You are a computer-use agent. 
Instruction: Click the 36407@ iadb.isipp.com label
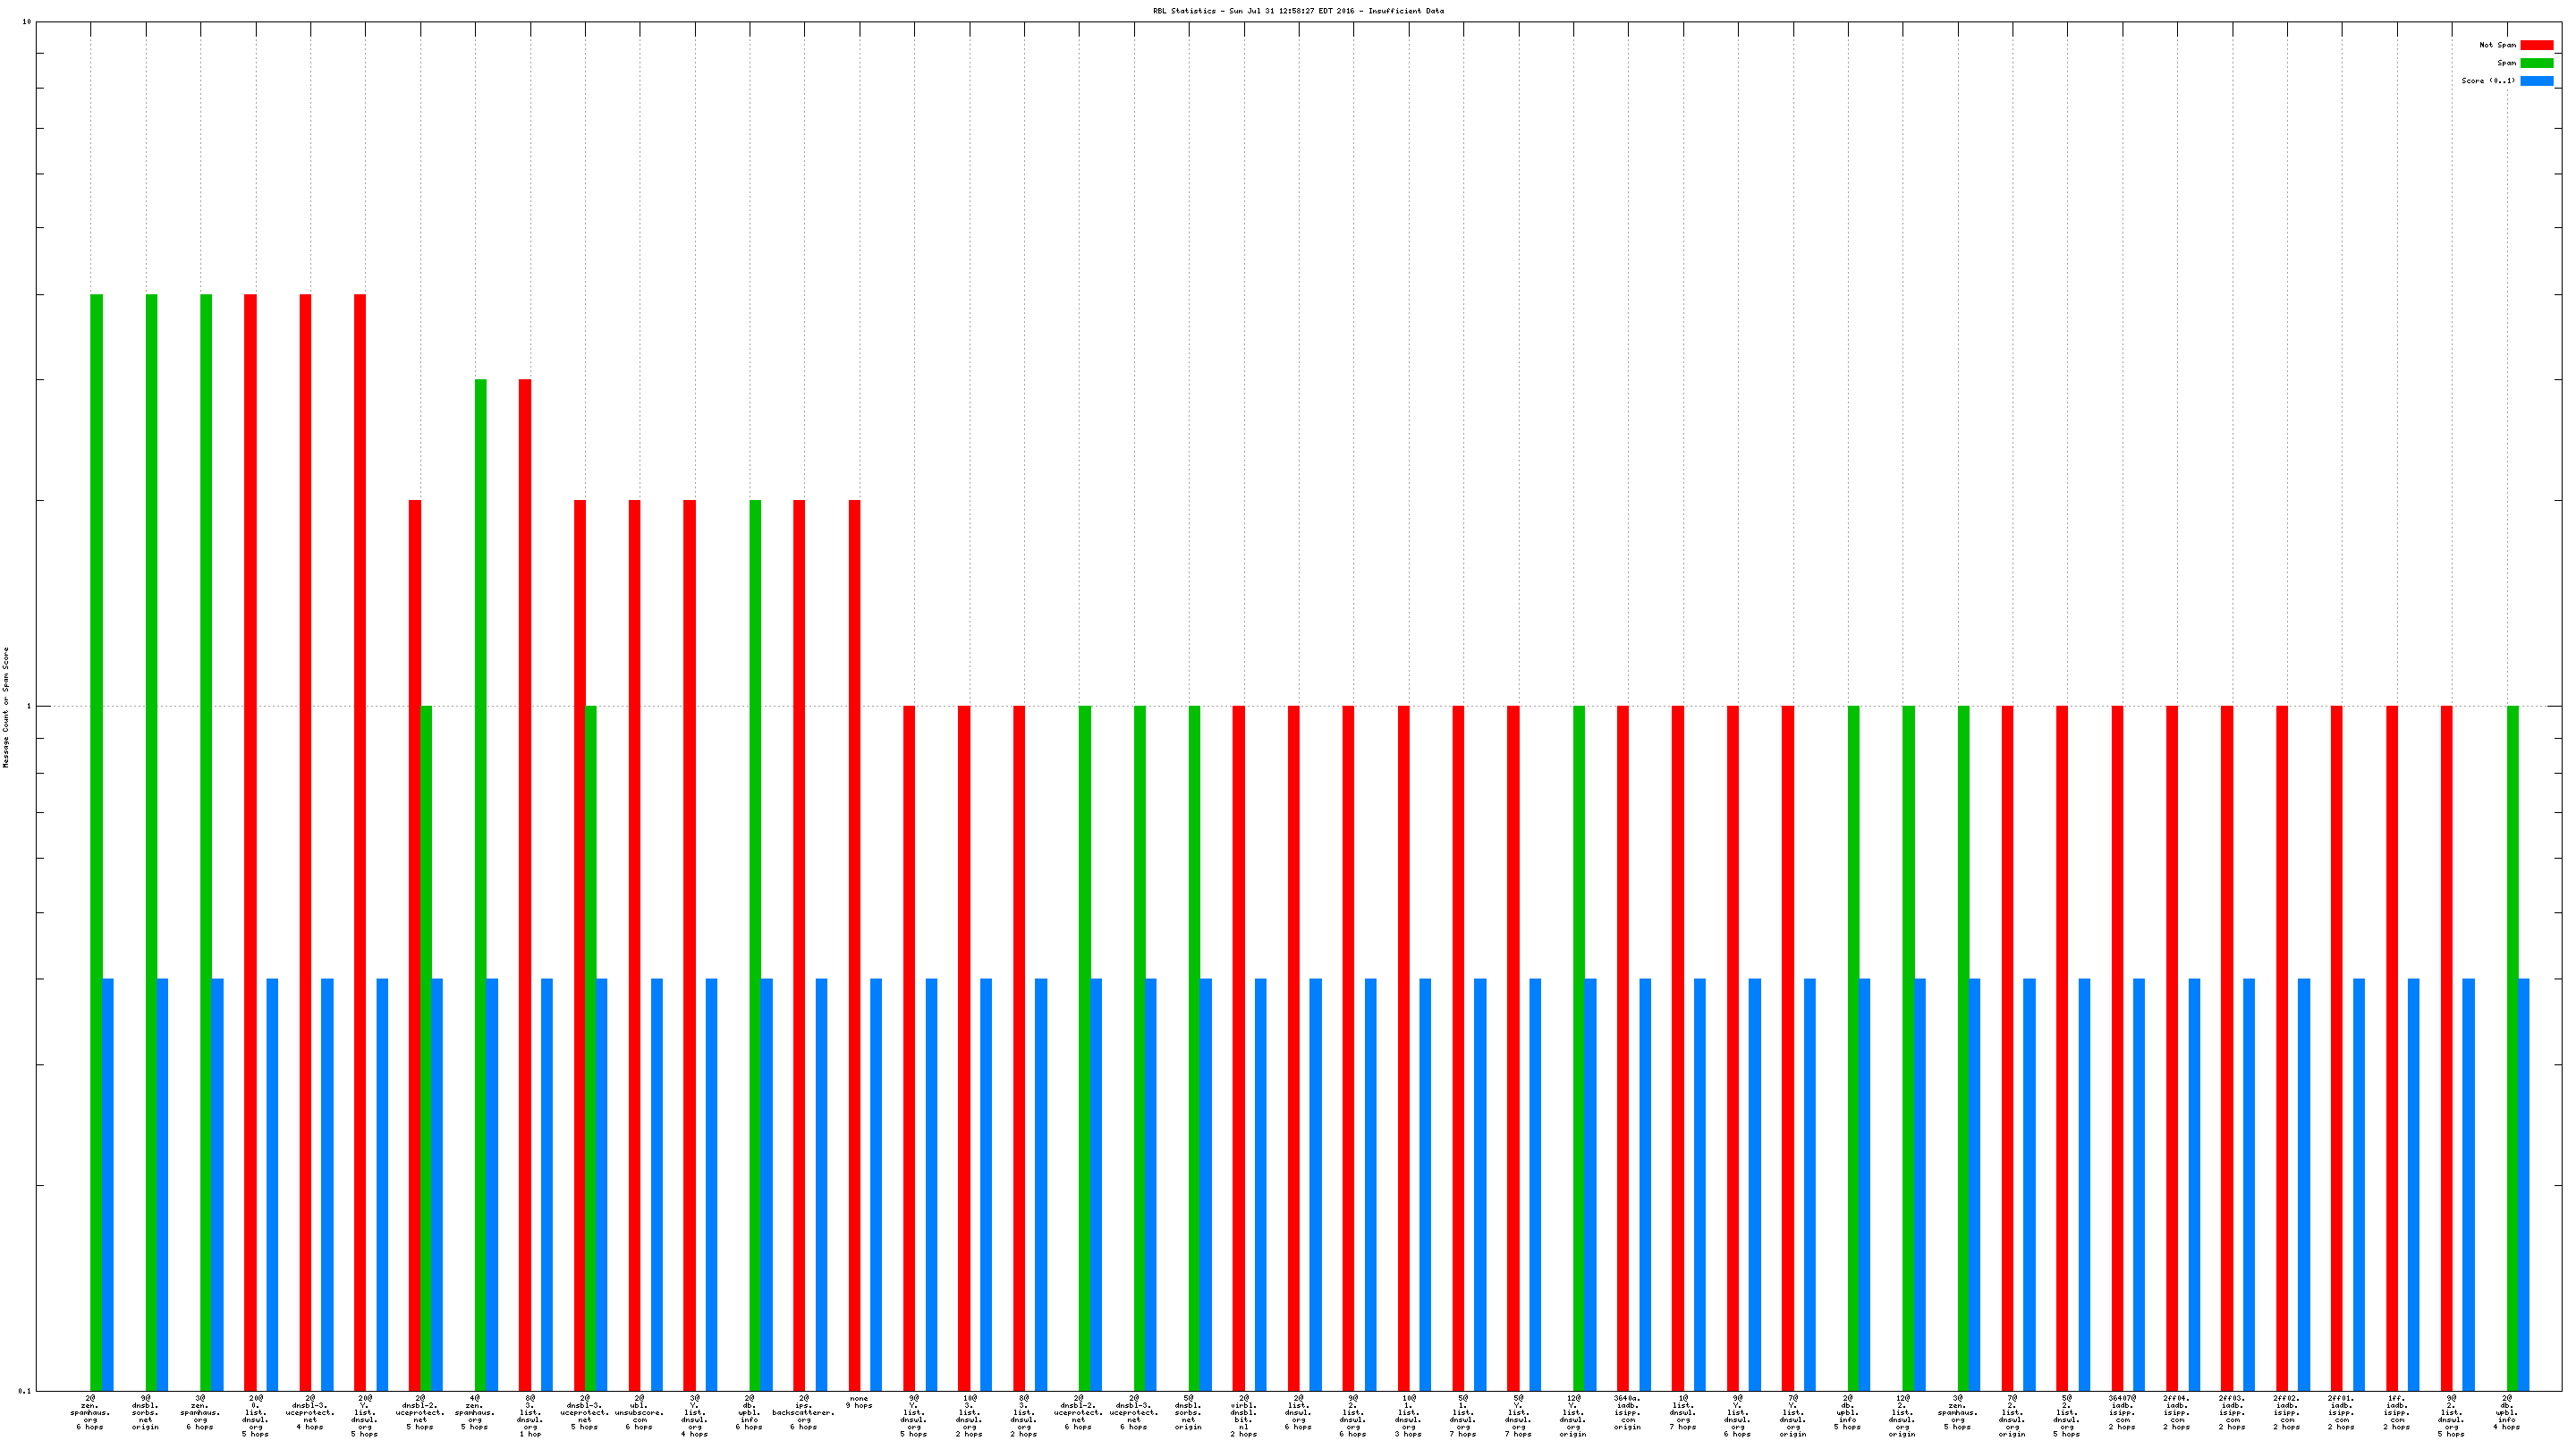point(2122,1412)
